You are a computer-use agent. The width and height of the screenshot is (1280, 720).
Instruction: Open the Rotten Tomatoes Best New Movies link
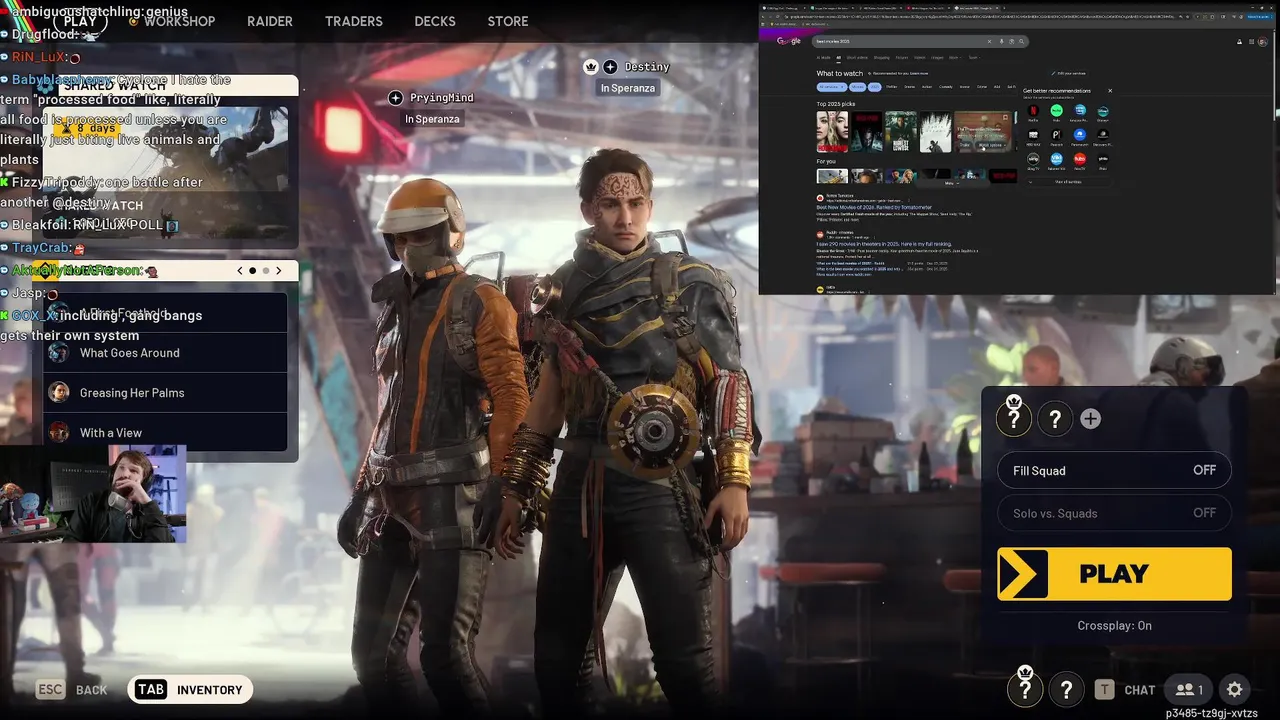tap(874, 207)
